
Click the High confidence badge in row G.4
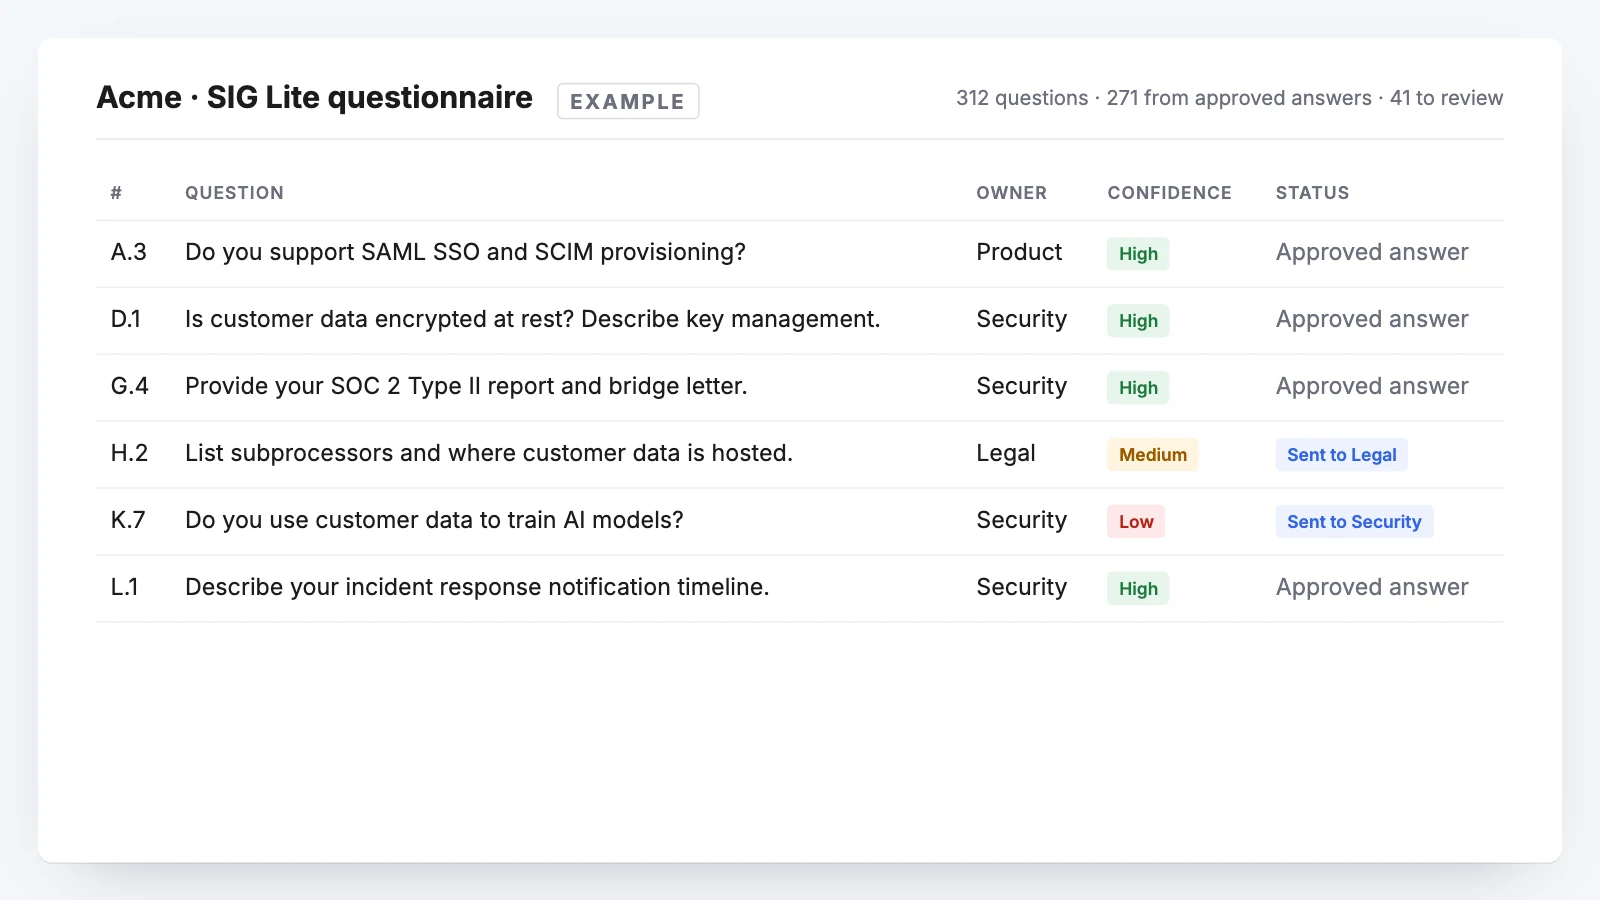pyautogui.click(x=1138, y=388)
